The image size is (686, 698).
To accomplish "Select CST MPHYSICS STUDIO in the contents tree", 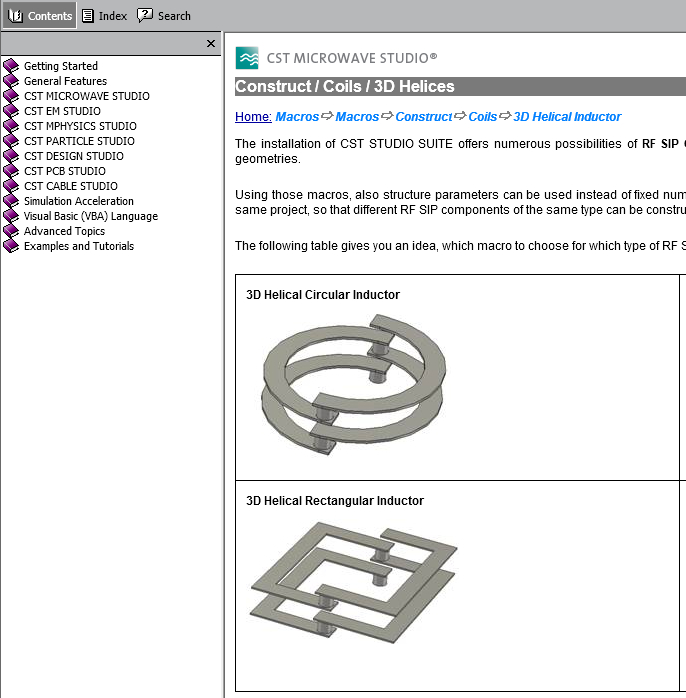I will [x=80, y=126].
